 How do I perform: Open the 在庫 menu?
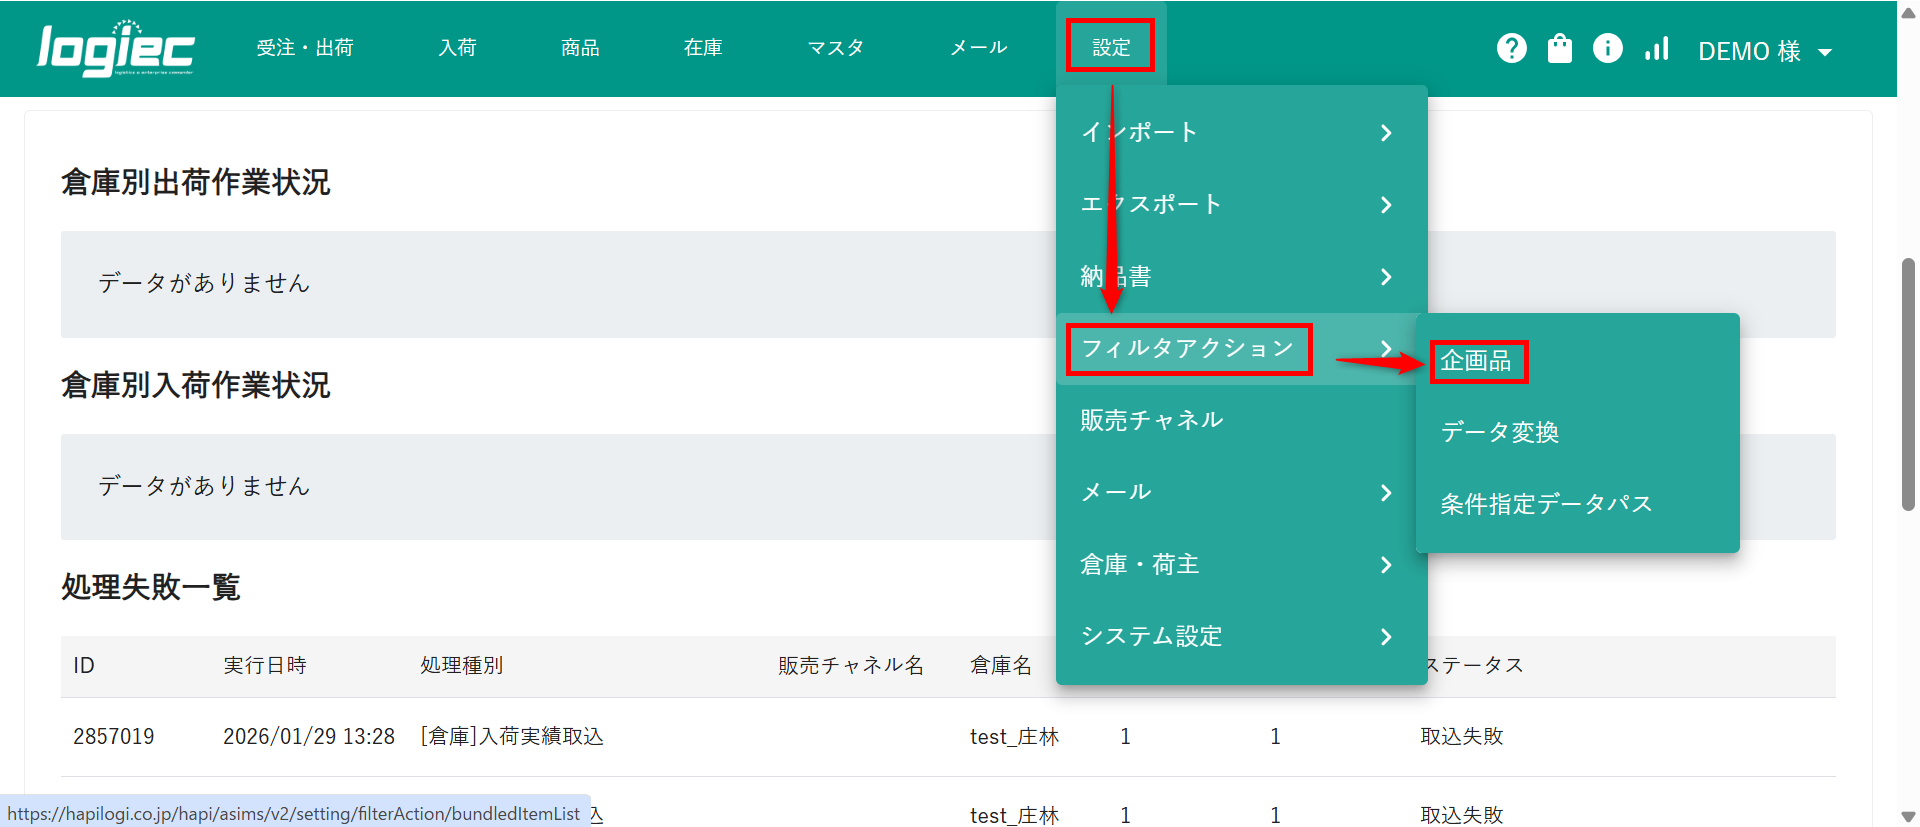tap(703, 47)
